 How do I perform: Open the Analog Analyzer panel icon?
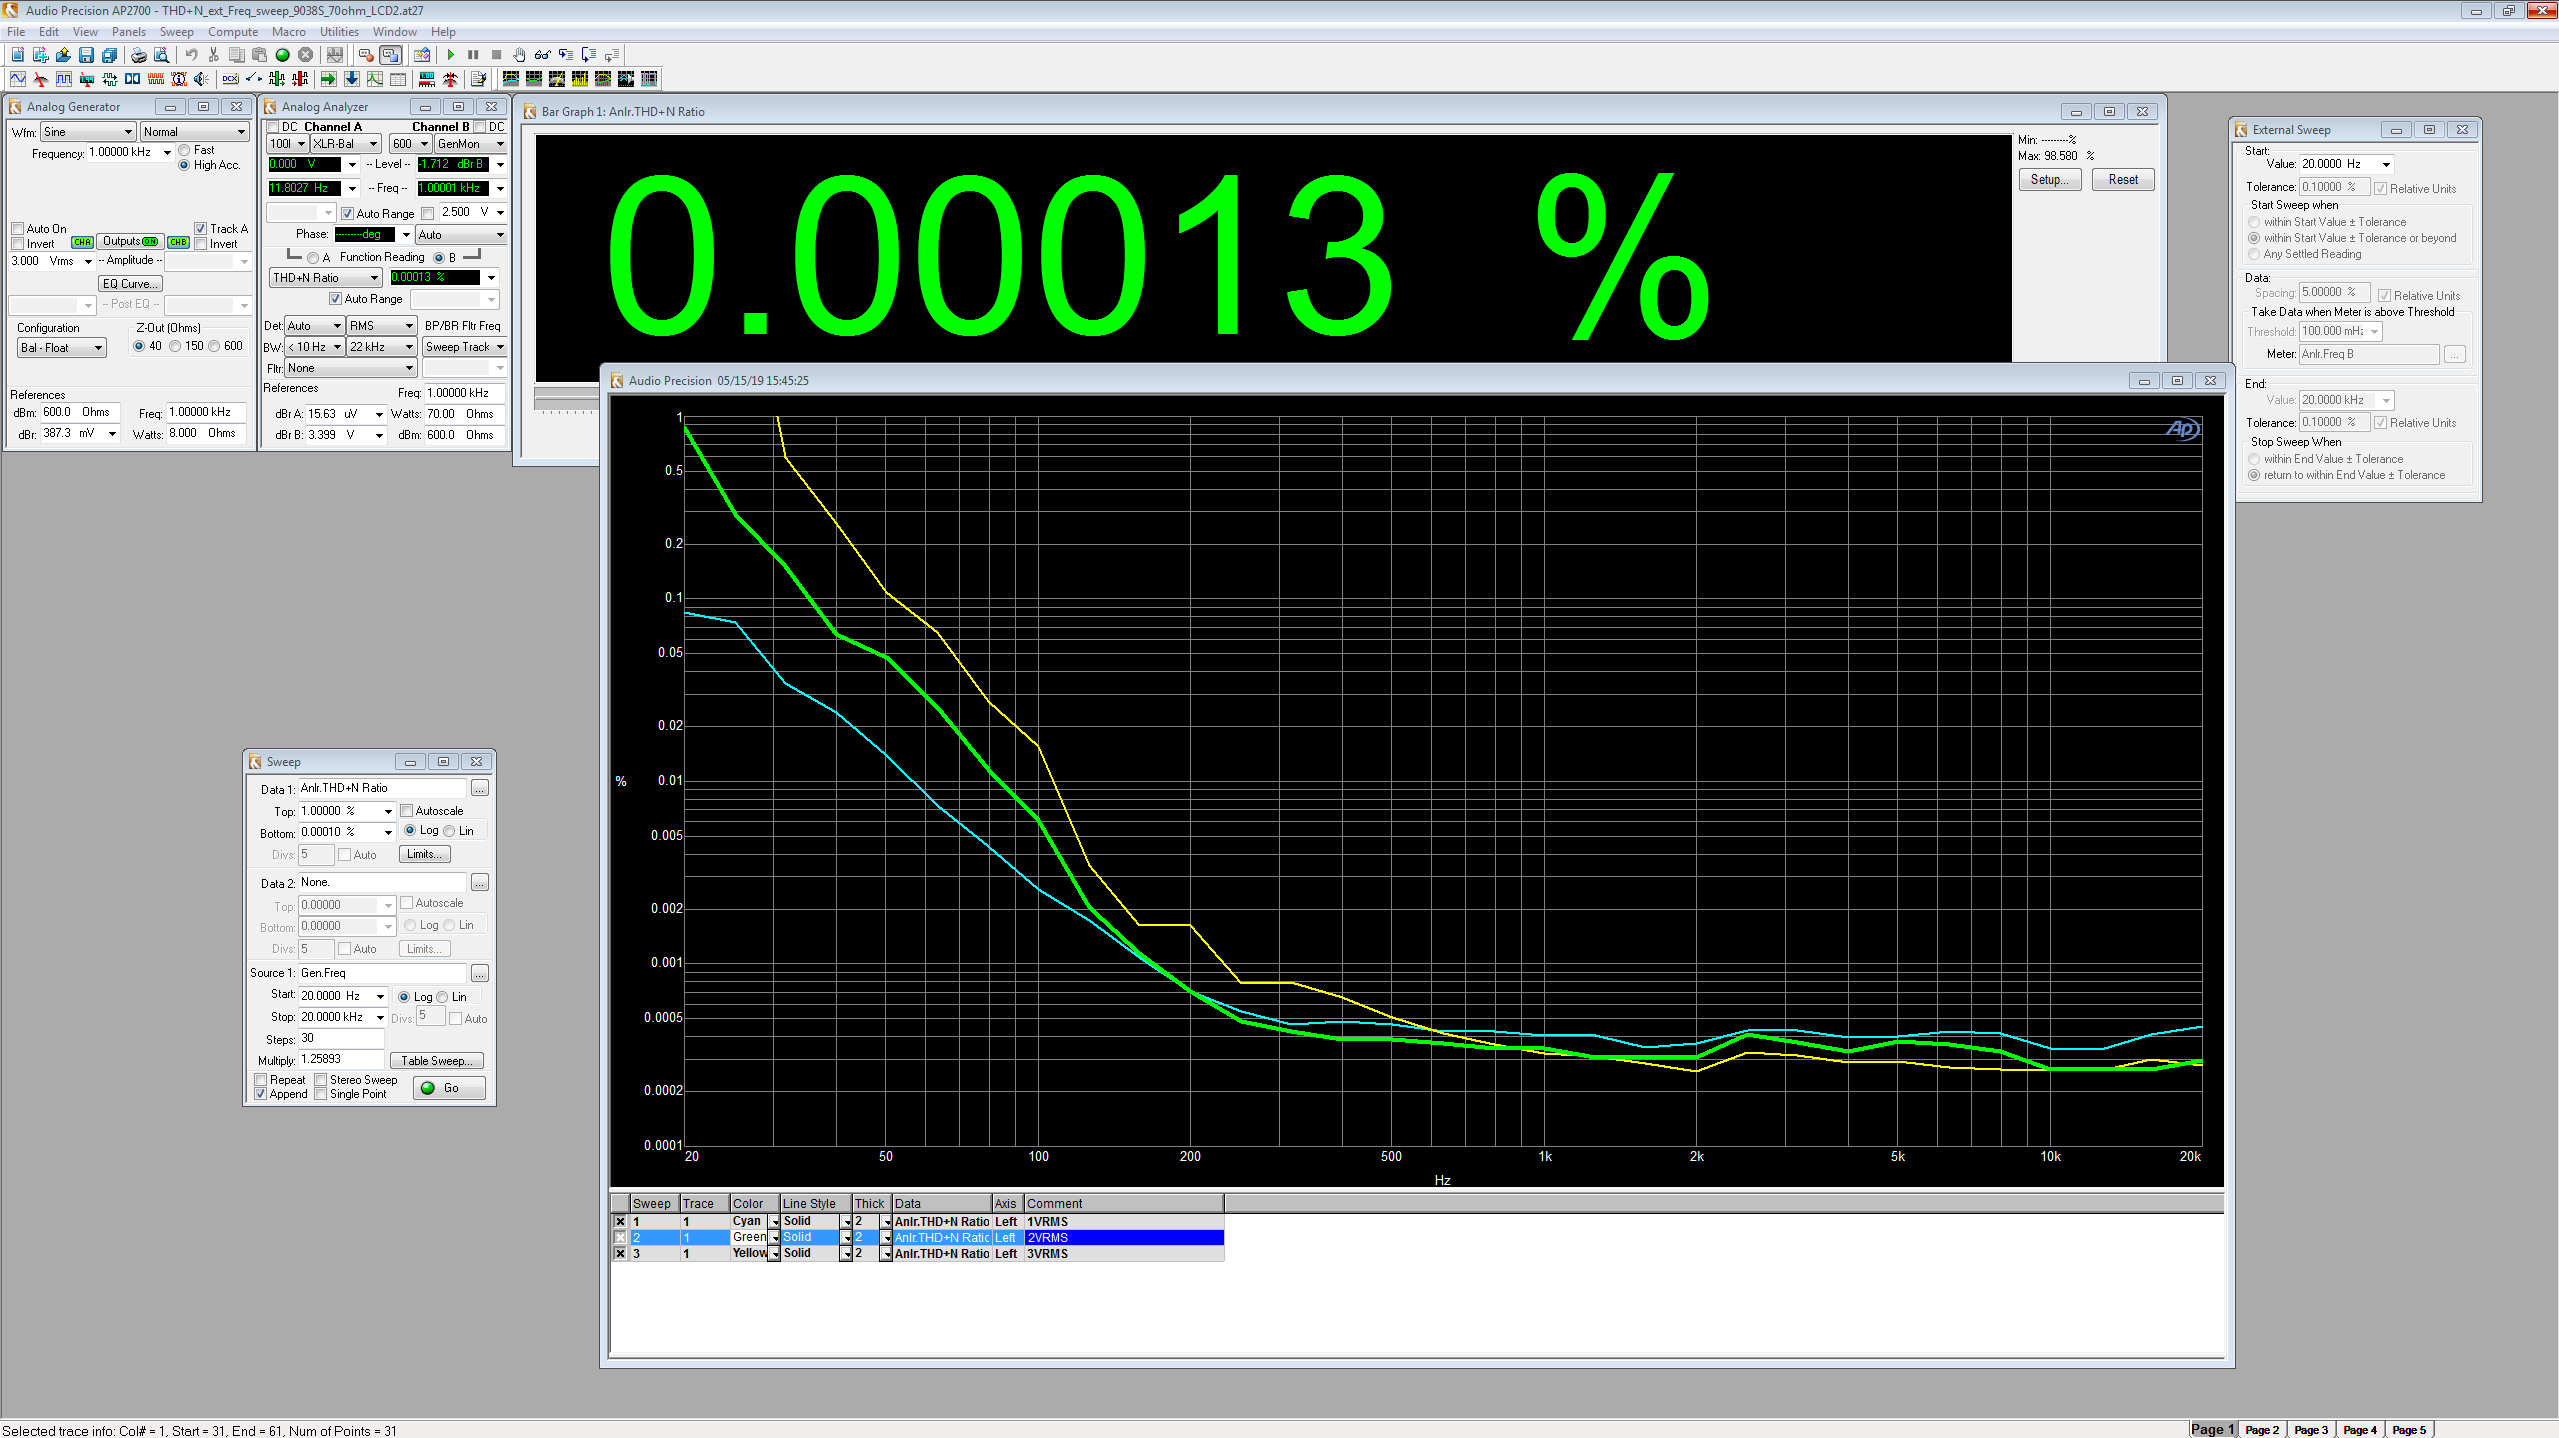(x=41, y=79)
